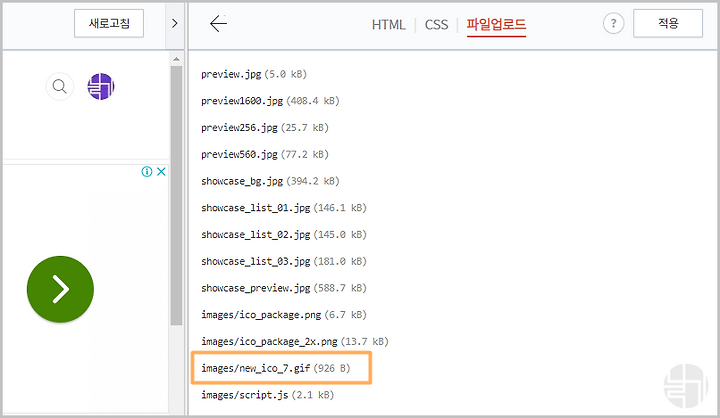Image resolution: width=720 pixels, height=418 pixels.
Task: Click the 새로고침 refresh button
Action: coord(109,23)
